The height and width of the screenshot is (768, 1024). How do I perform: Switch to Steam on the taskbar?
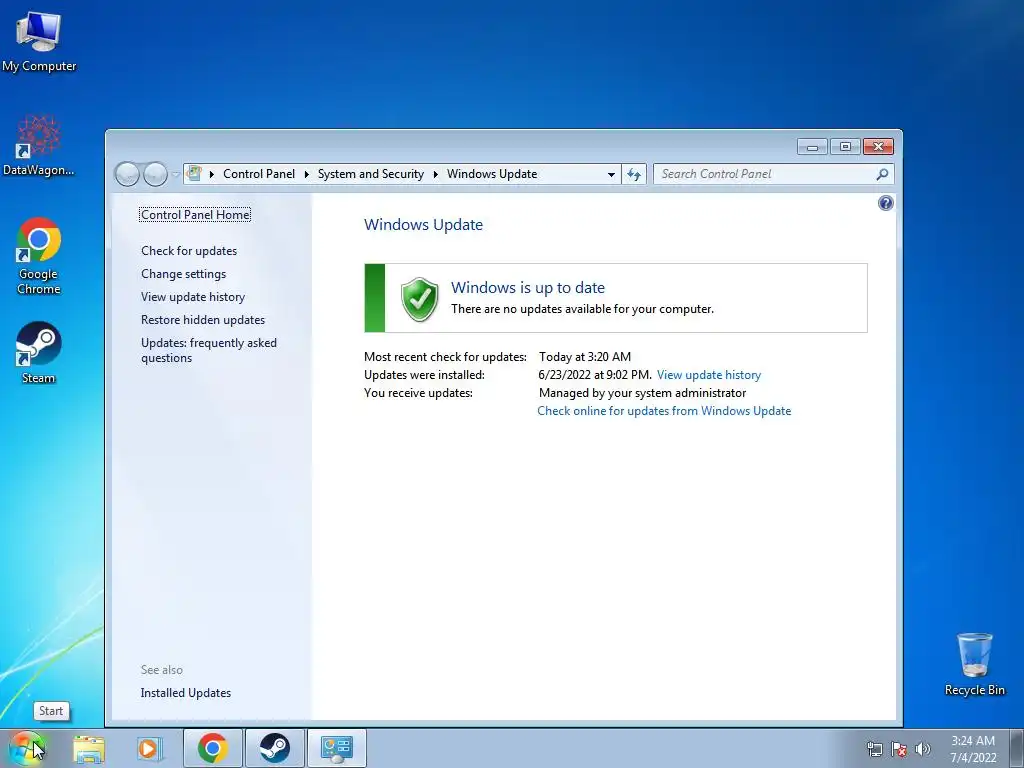coord(275,748)
